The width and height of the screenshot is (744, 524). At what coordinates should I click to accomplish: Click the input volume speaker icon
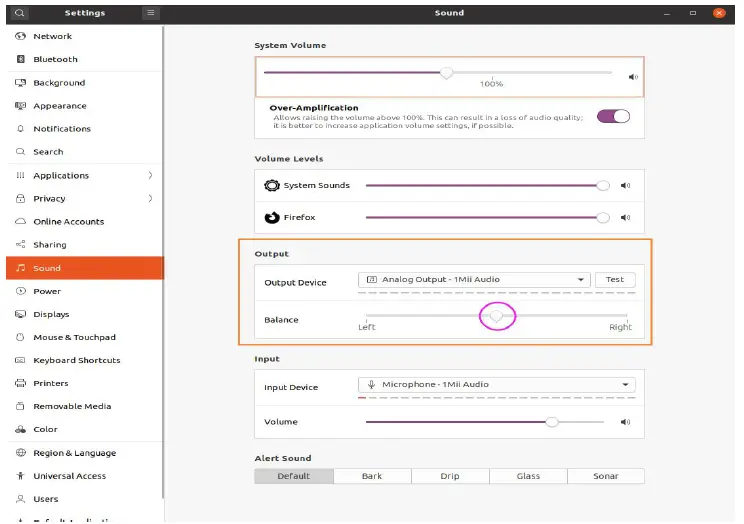point(626,422)
